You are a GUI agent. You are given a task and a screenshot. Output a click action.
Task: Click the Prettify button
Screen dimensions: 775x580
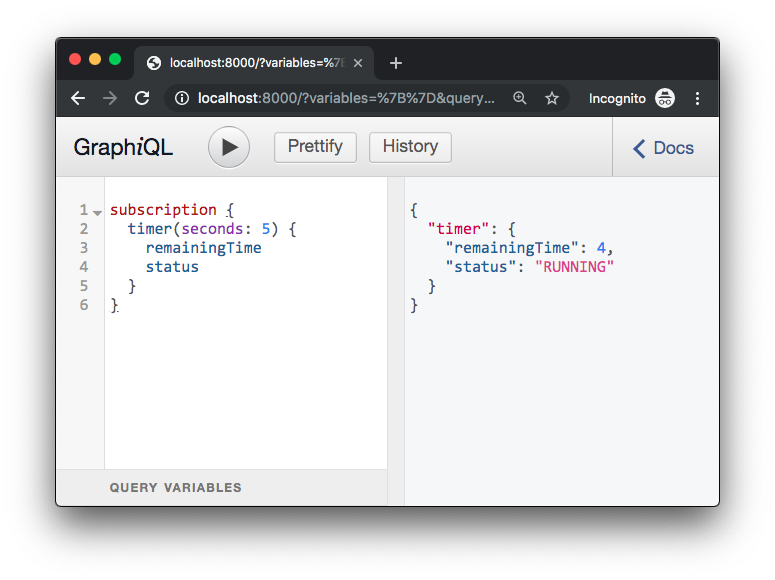pyautogui.click(x=315, y=147)
